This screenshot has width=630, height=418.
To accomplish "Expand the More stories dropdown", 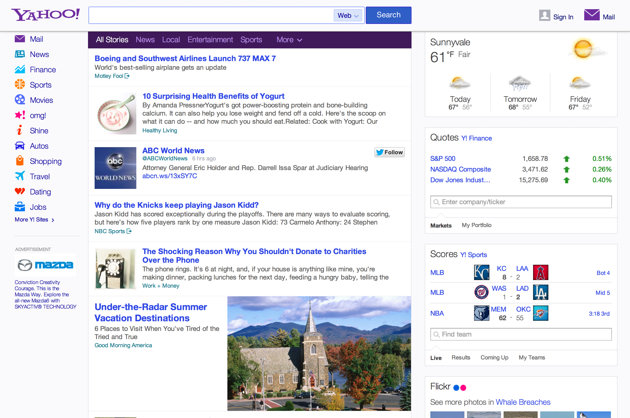I will (290, 40).
